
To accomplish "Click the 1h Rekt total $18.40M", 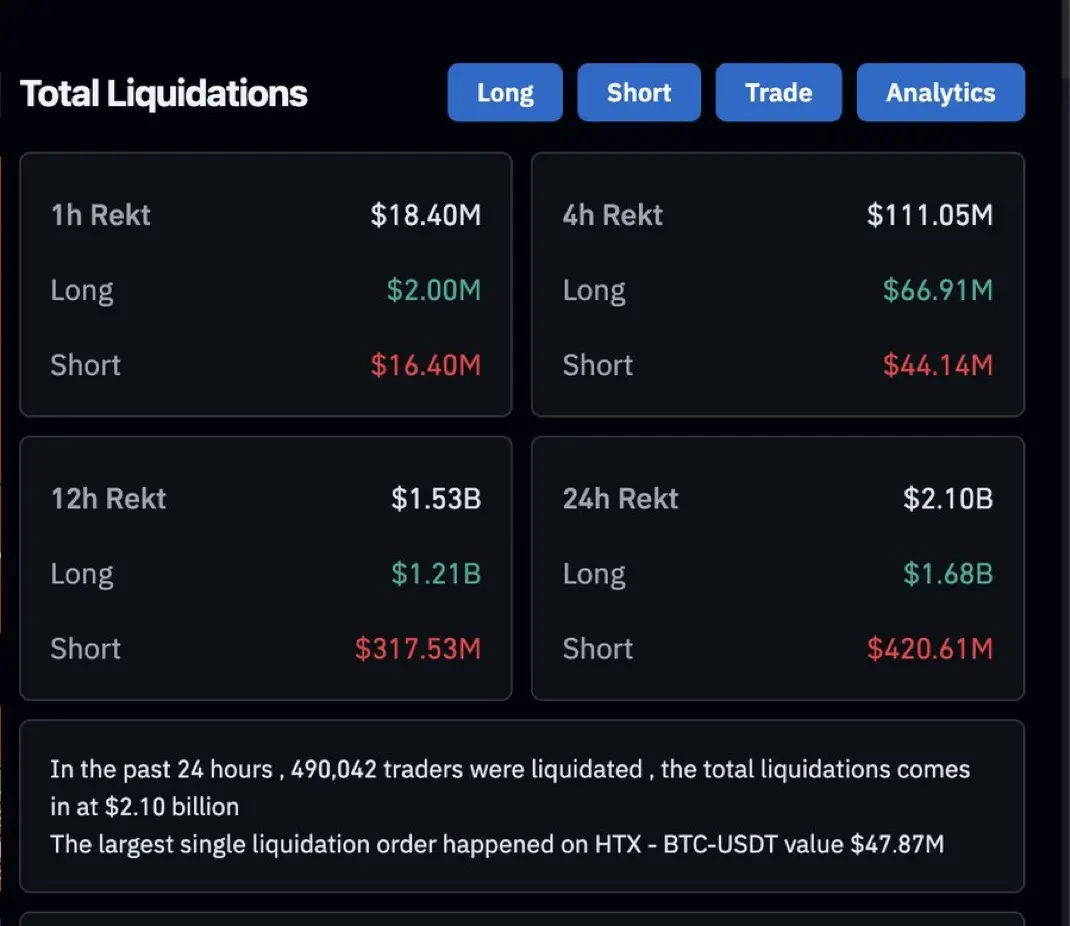I will (x=426, y=215).
